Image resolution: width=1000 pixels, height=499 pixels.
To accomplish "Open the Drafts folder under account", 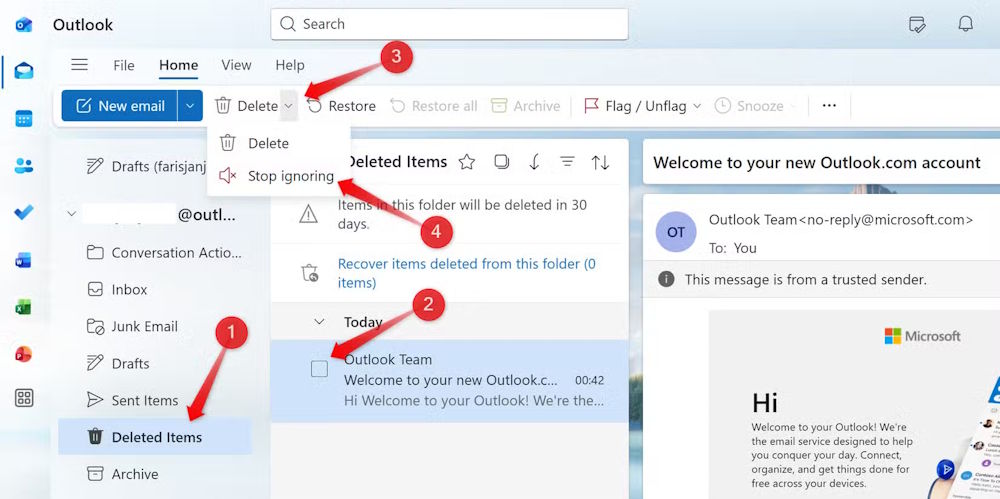I will tap(154, 364).
